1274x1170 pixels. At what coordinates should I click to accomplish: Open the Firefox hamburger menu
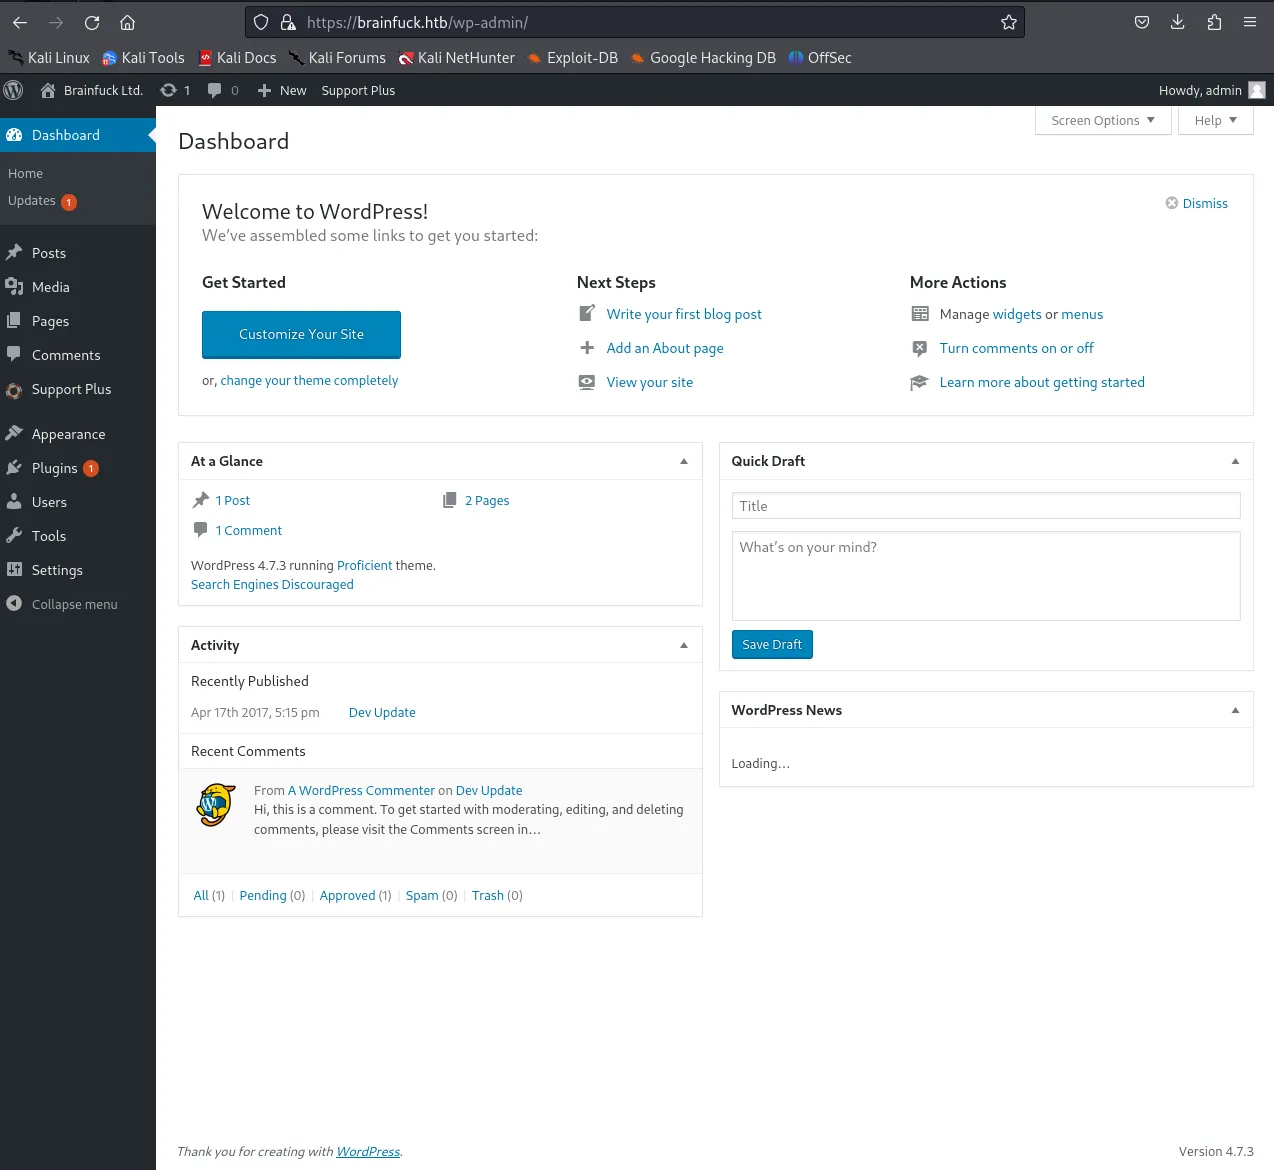pos(1250,22)
